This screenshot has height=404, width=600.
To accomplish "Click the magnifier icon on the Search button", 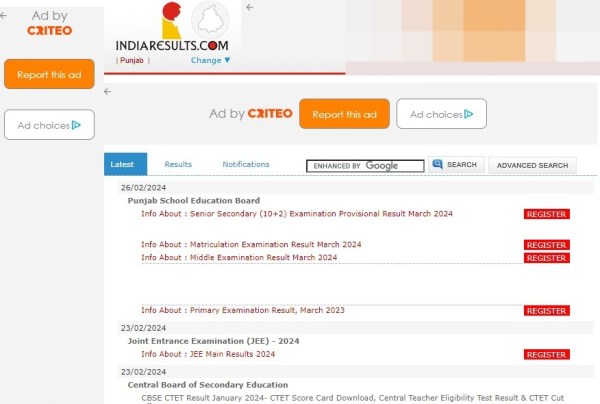I will [437, 164].
